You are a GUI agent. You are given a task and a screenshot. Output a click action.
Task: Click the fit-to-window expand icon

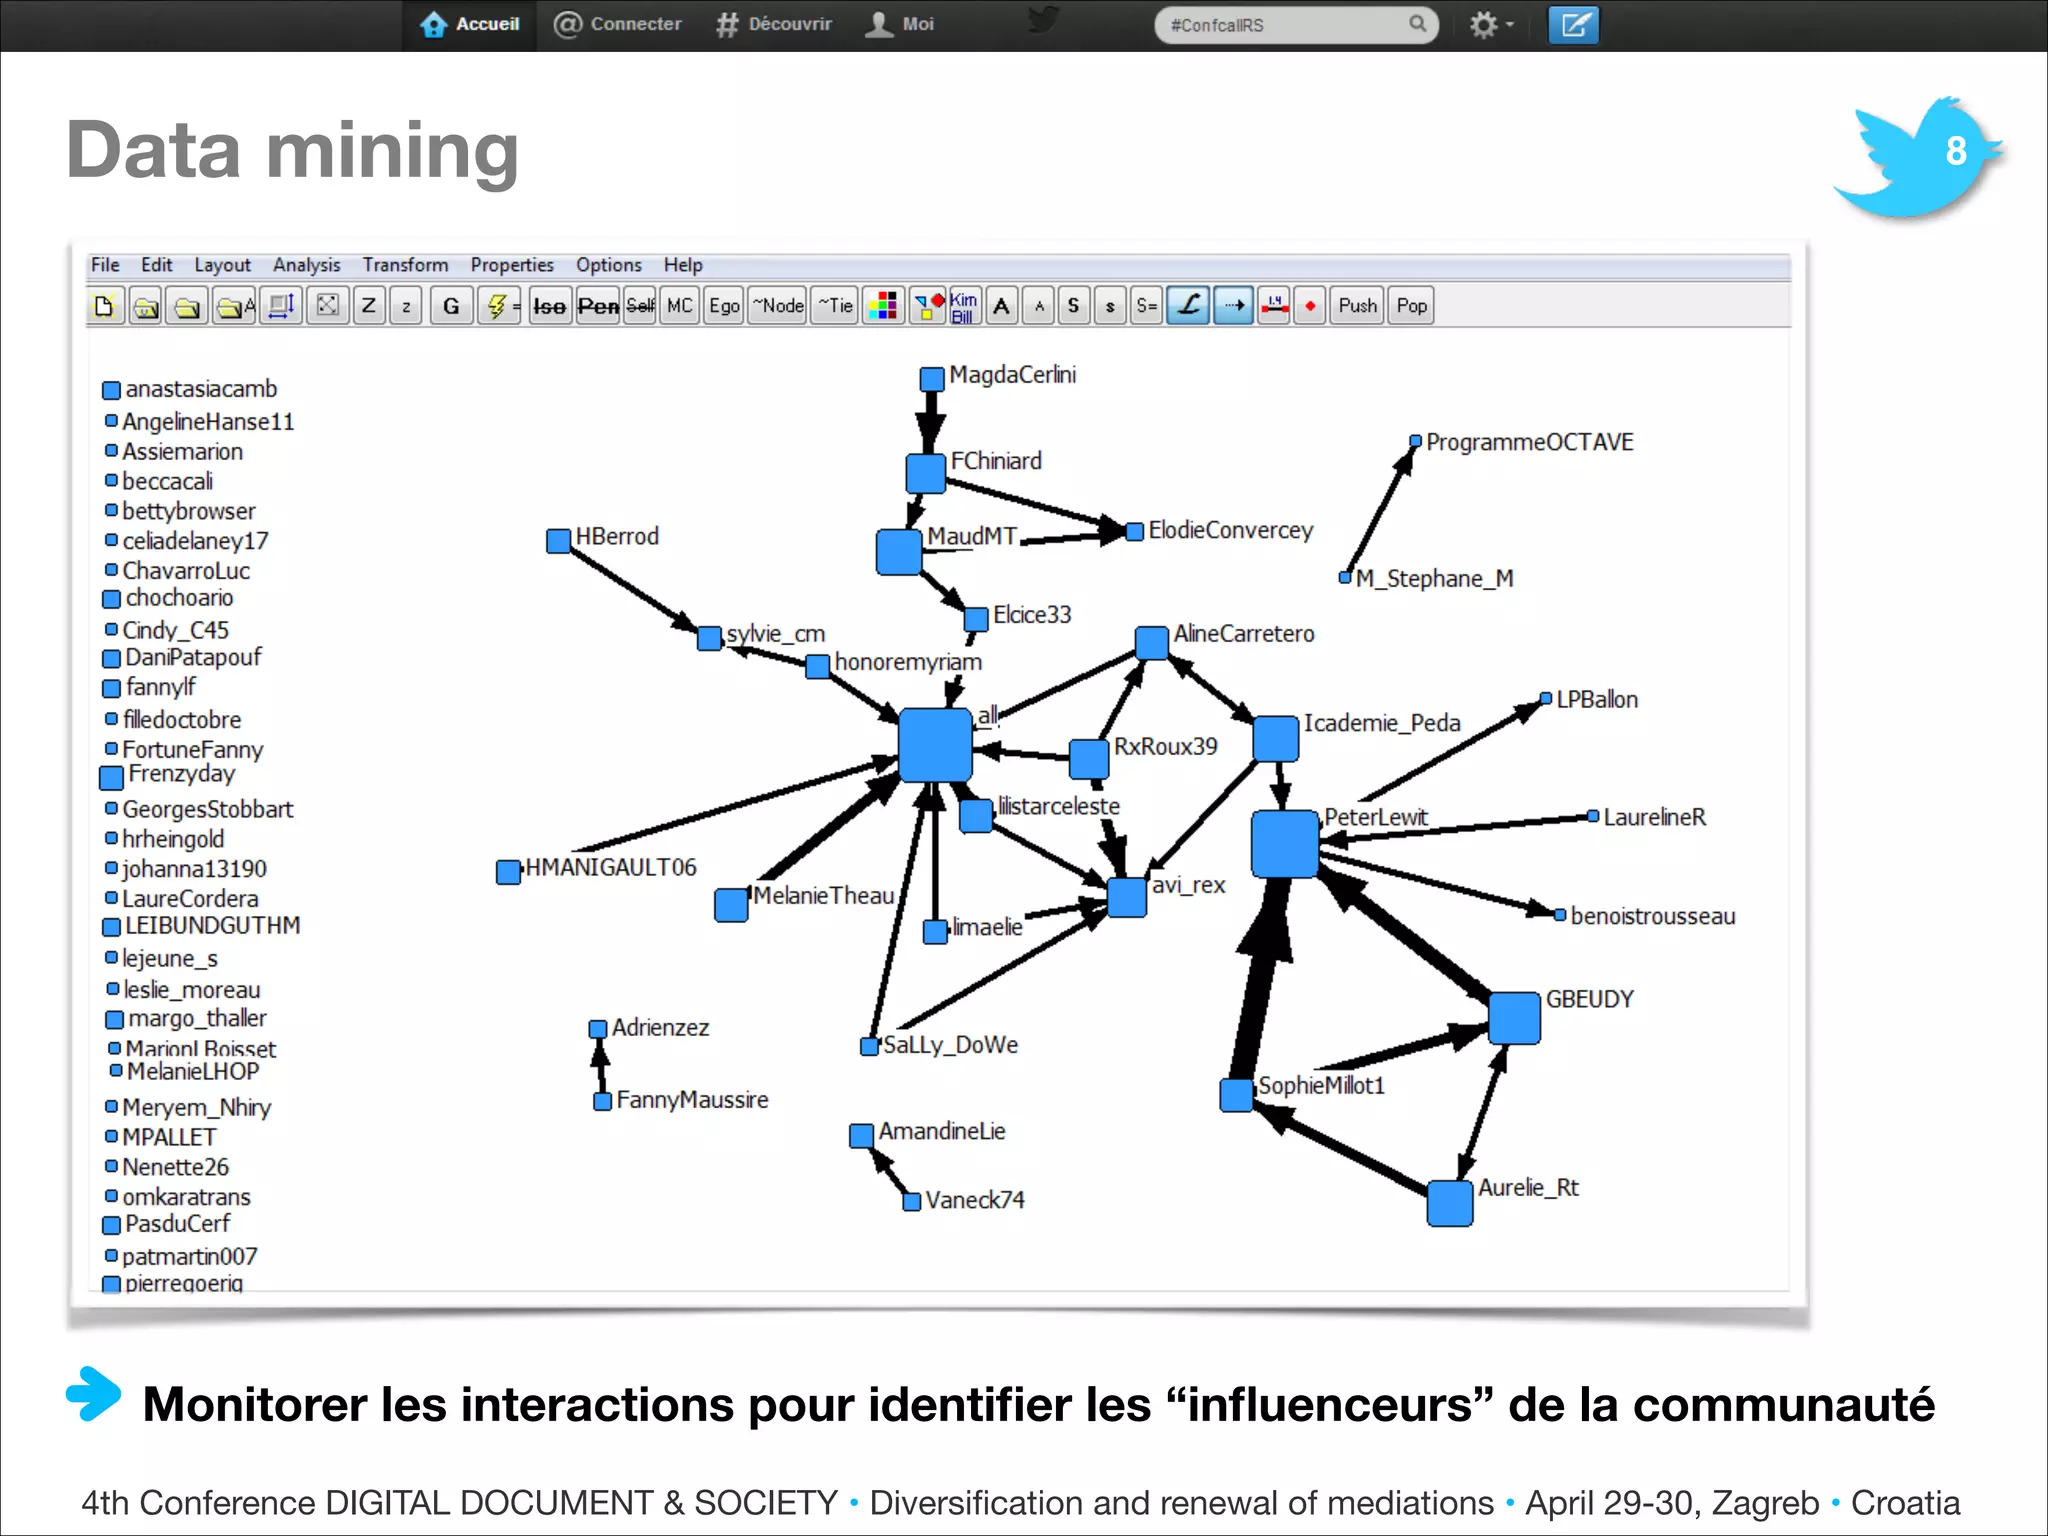click(327, 306)
